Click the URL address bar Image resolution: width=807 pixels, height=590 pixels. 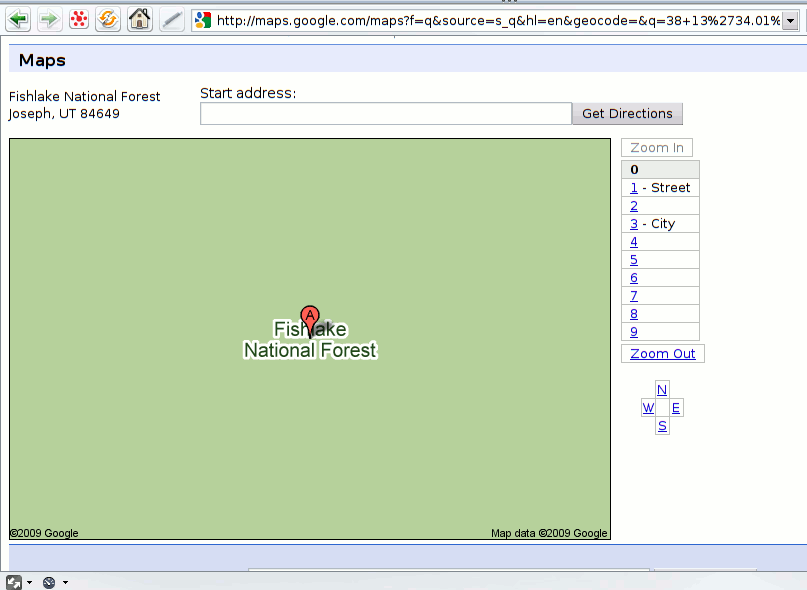tap(495, 20)
